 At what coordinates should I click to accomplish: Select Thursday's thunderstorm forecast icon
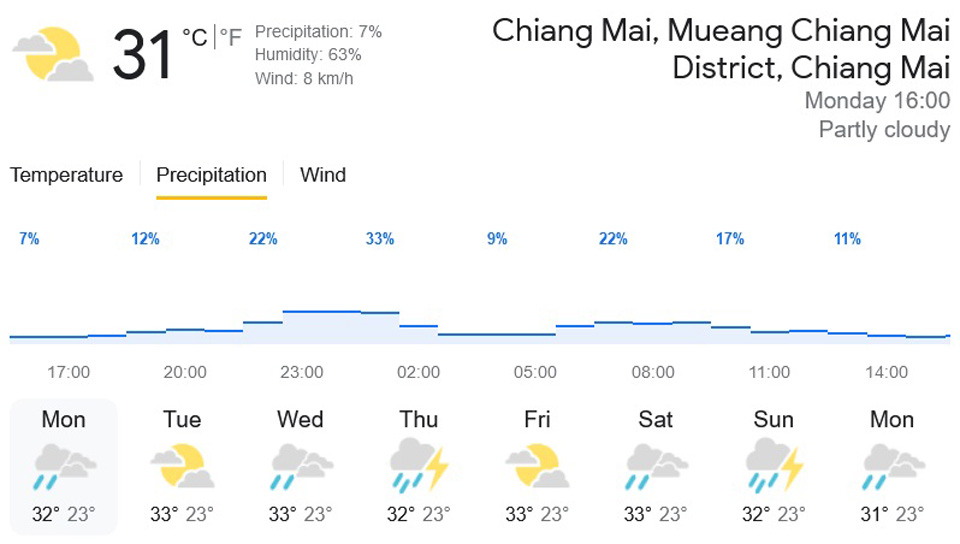click(x=418, y=467)
